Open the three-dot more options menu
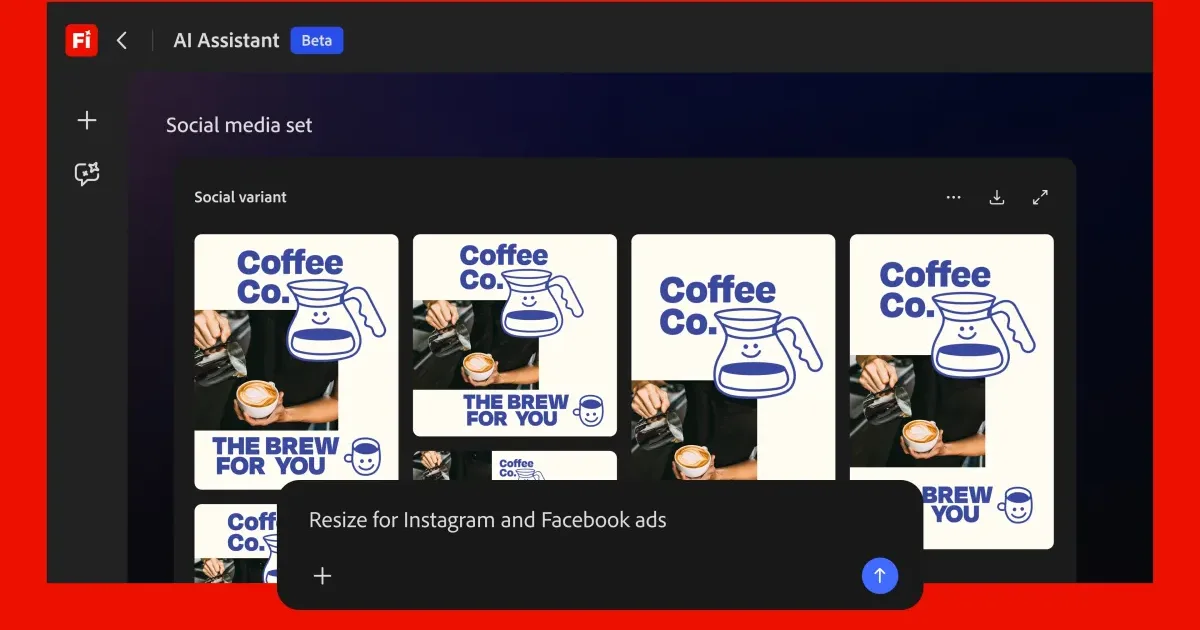1200x630 pixels. click(x=953, y=198)
